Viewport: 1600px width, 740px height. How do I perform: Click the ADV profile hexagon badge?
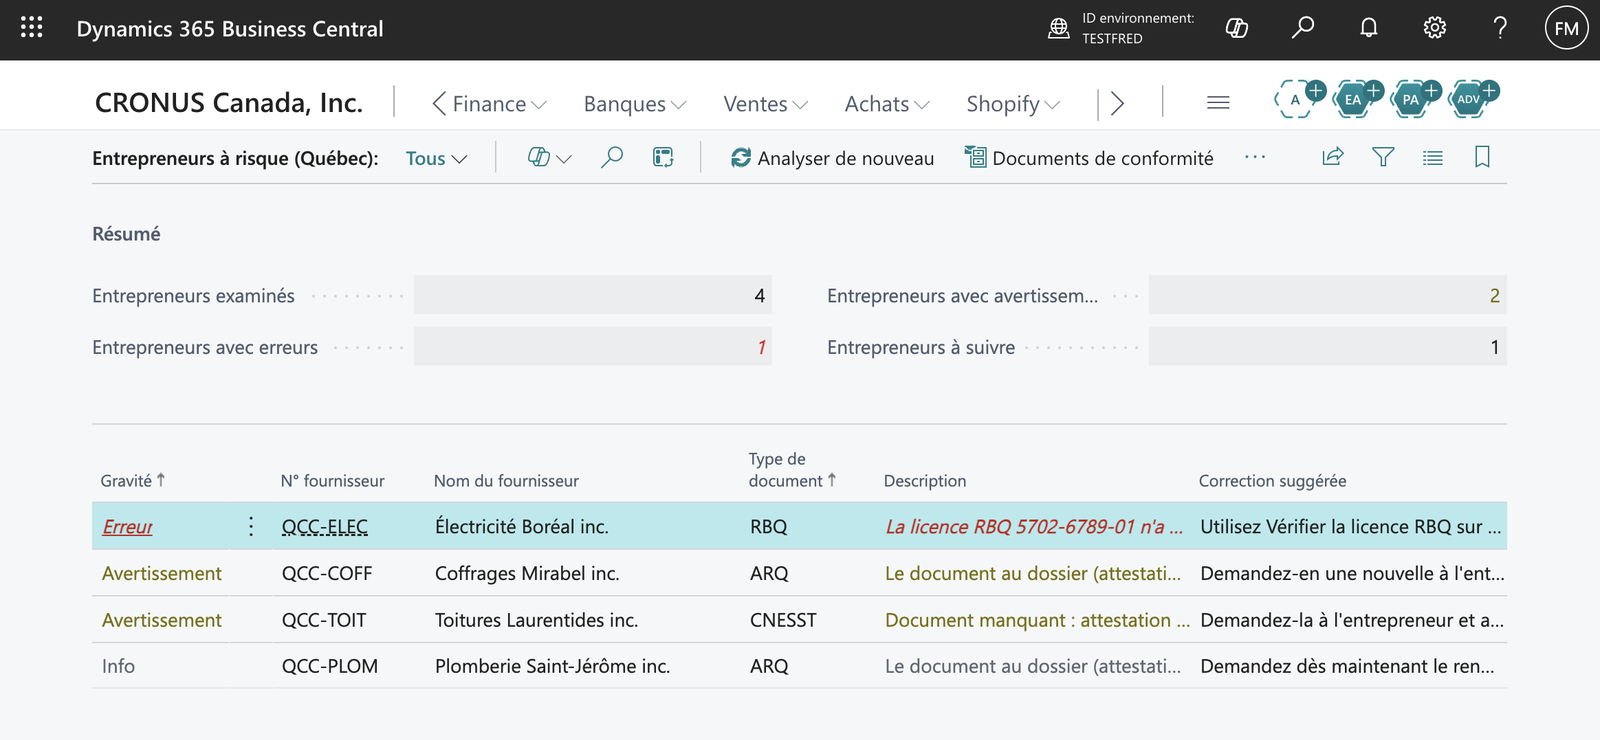click(x=1469, y=99)
